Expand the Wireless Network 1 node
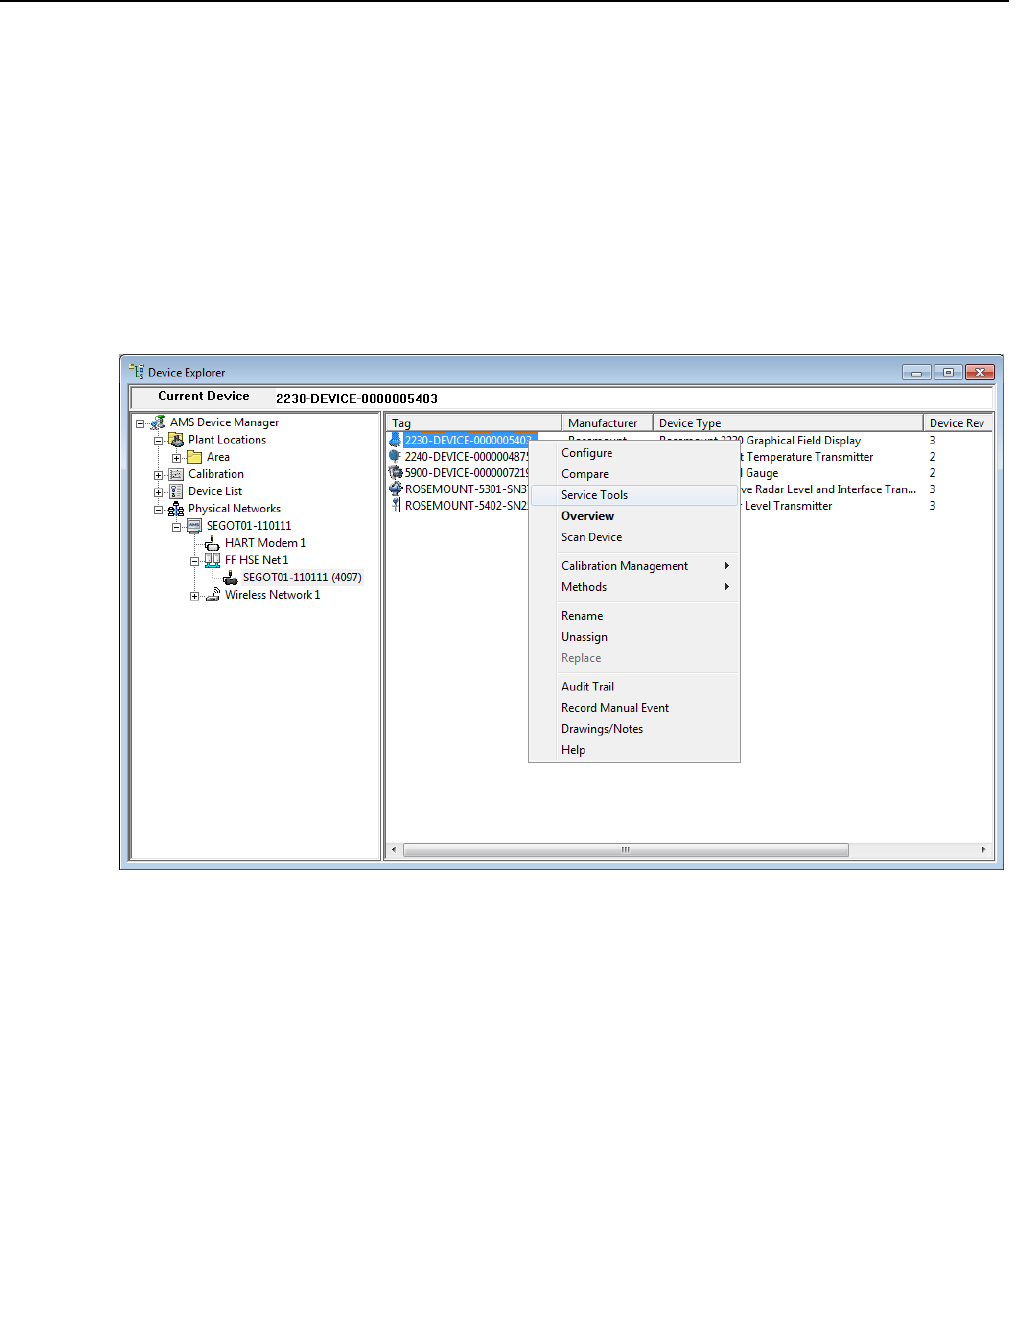Image resolution: width=1027 pixels, height=1322 pixels. tap(195, 596)
